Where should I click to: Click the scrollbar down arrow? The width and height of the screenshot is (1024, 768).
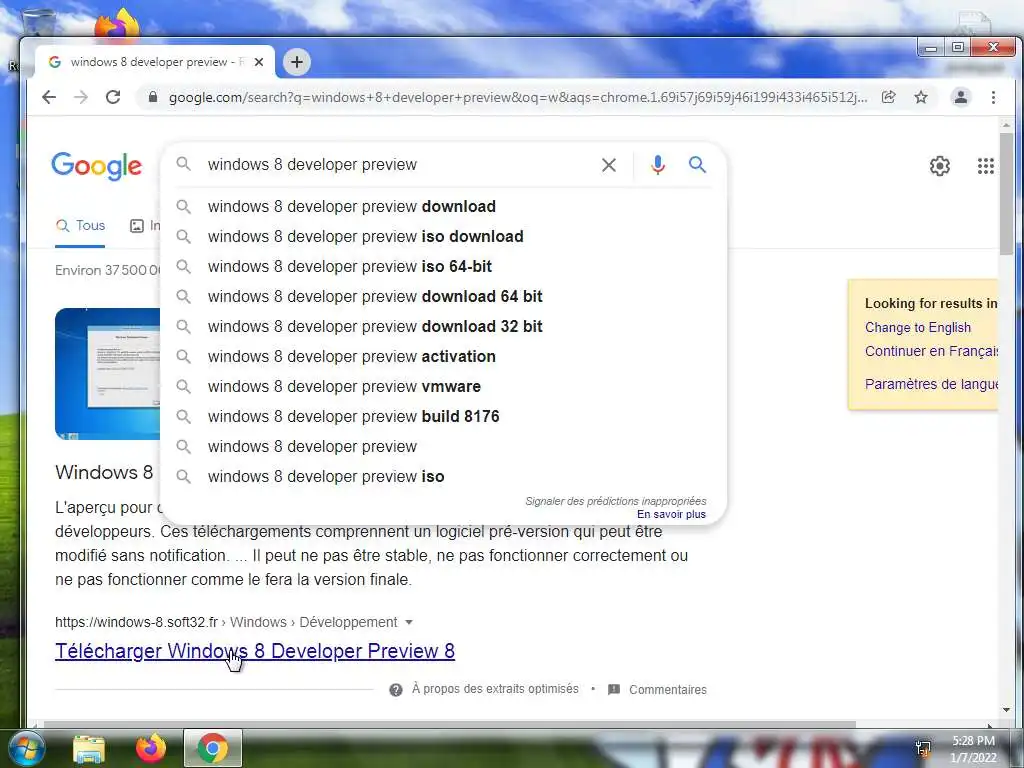(1006, 710)
